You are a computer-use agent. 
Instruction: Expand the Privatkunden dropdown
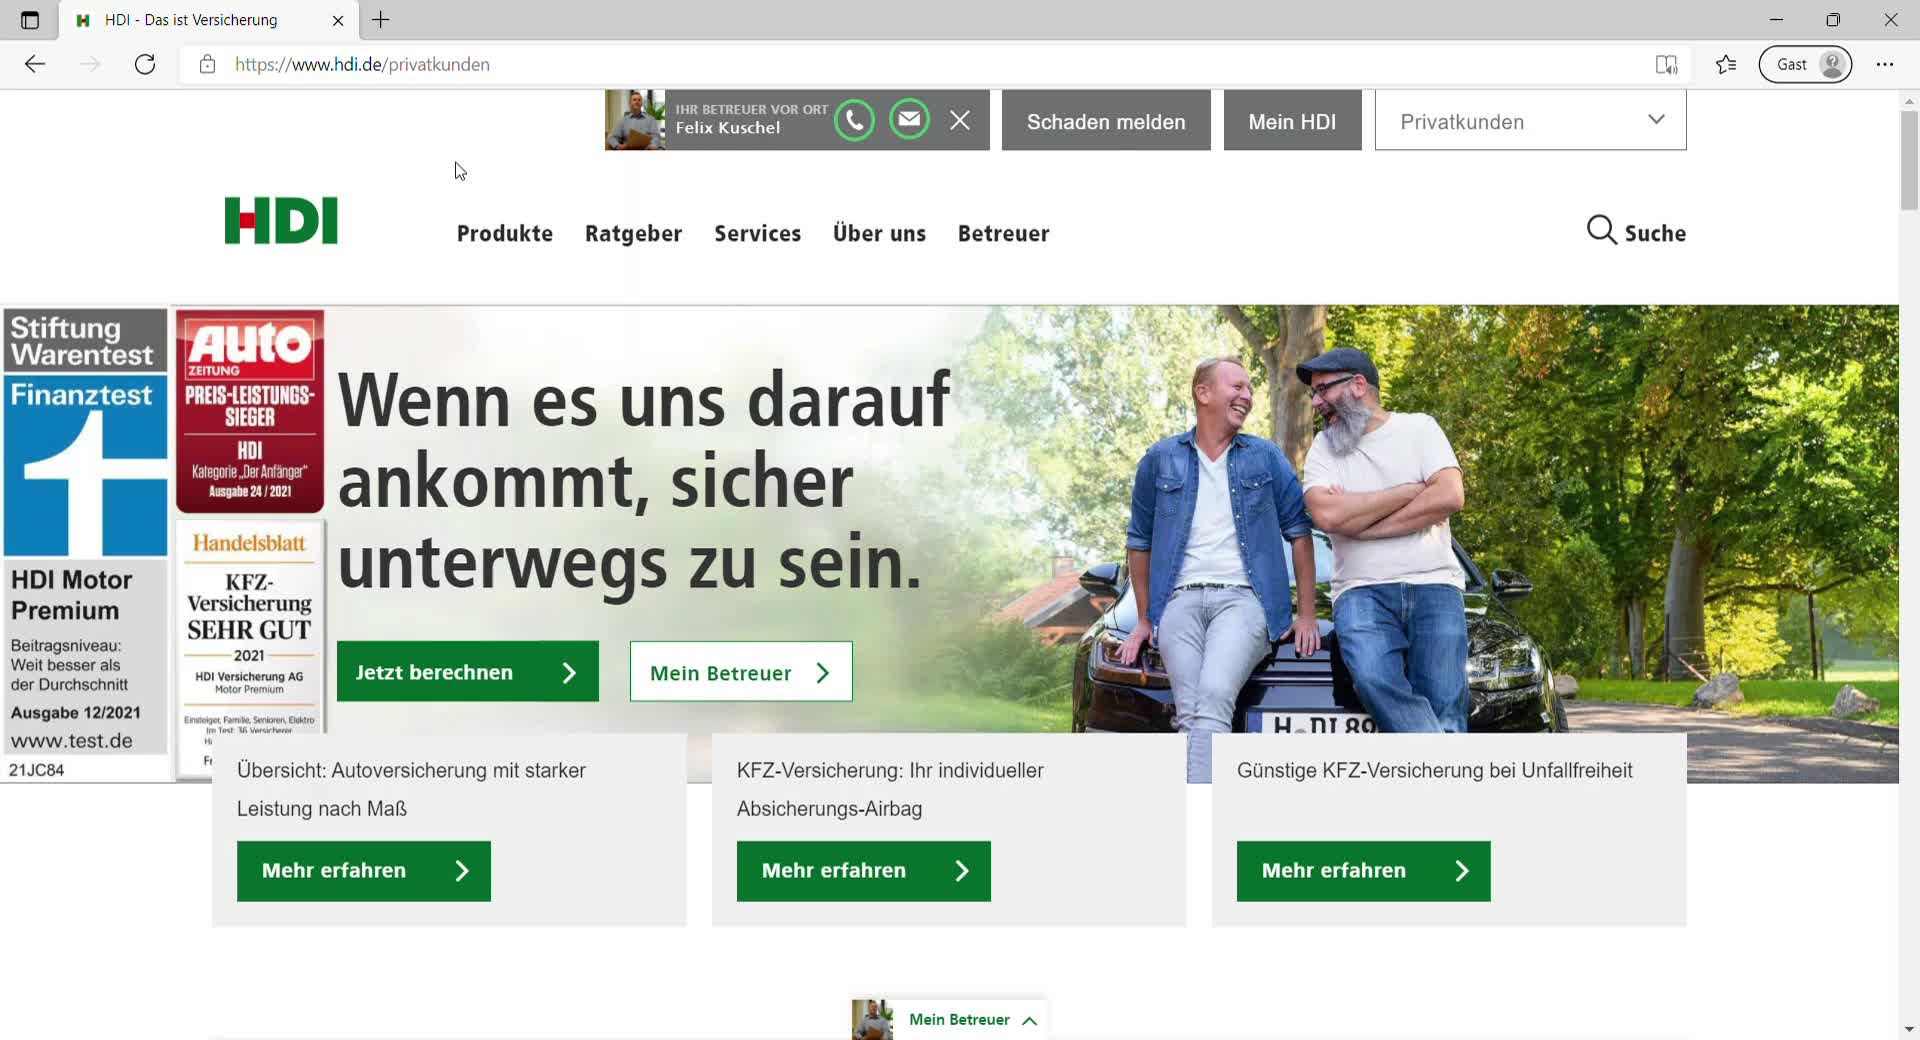tap(1530, 121)
